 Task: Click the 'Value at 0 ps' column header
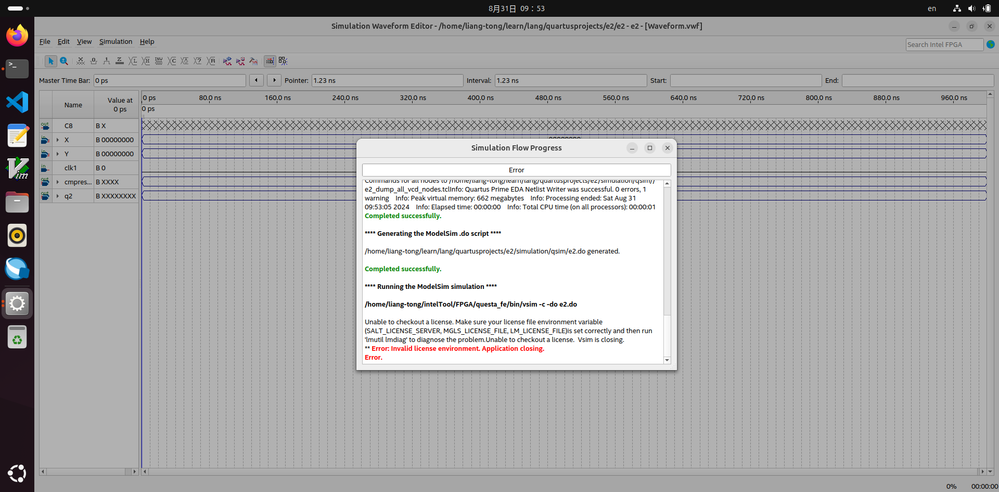click(x=117, y=105)
